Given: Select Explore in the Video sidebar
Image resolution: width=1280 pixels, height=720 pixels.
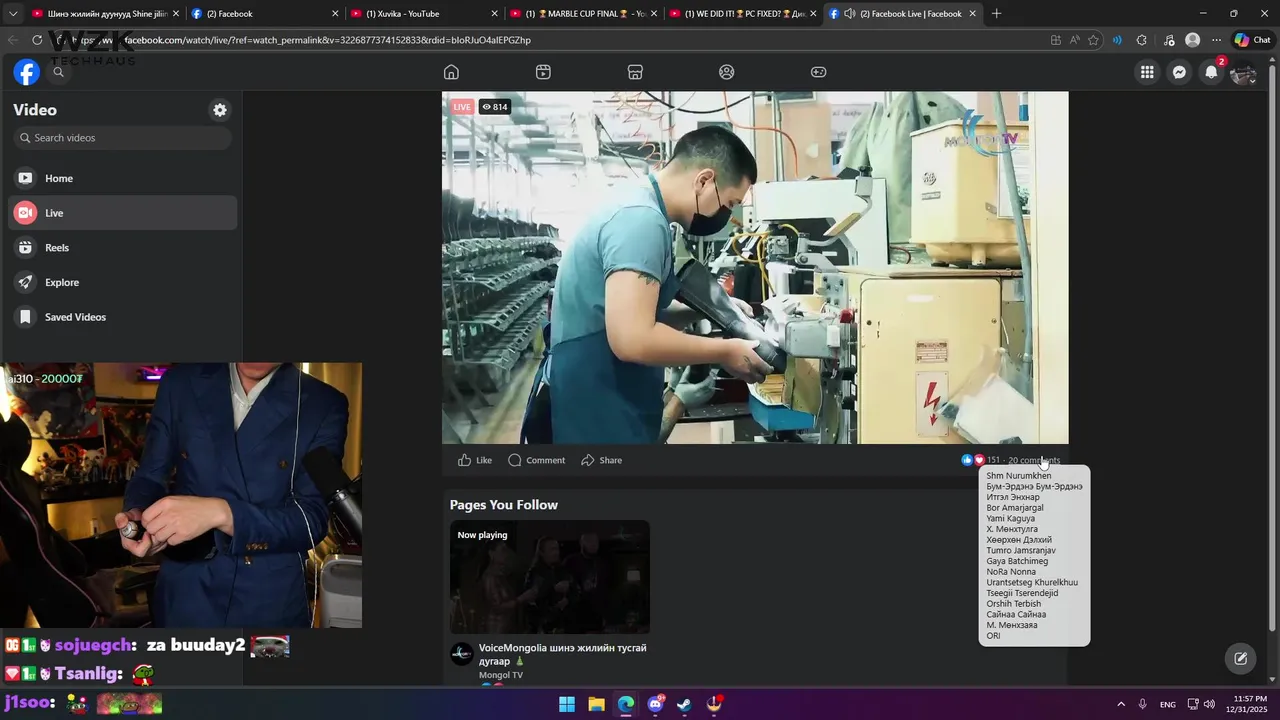Looking at the screenshot, I should click(x=123, y=282).
